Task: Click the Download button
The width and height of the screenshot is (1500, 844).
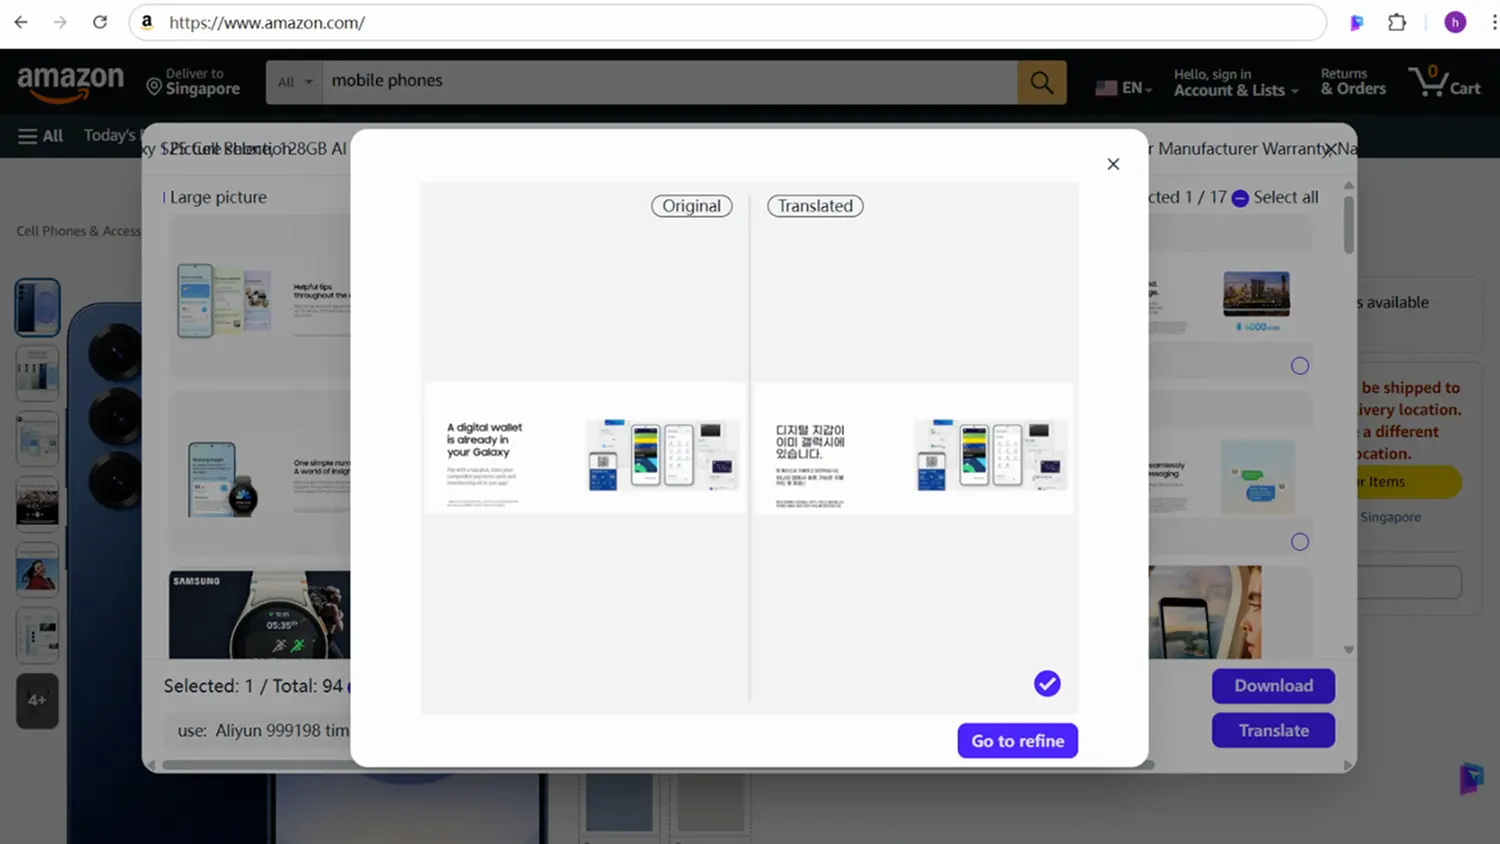Action: point(1273,686)
